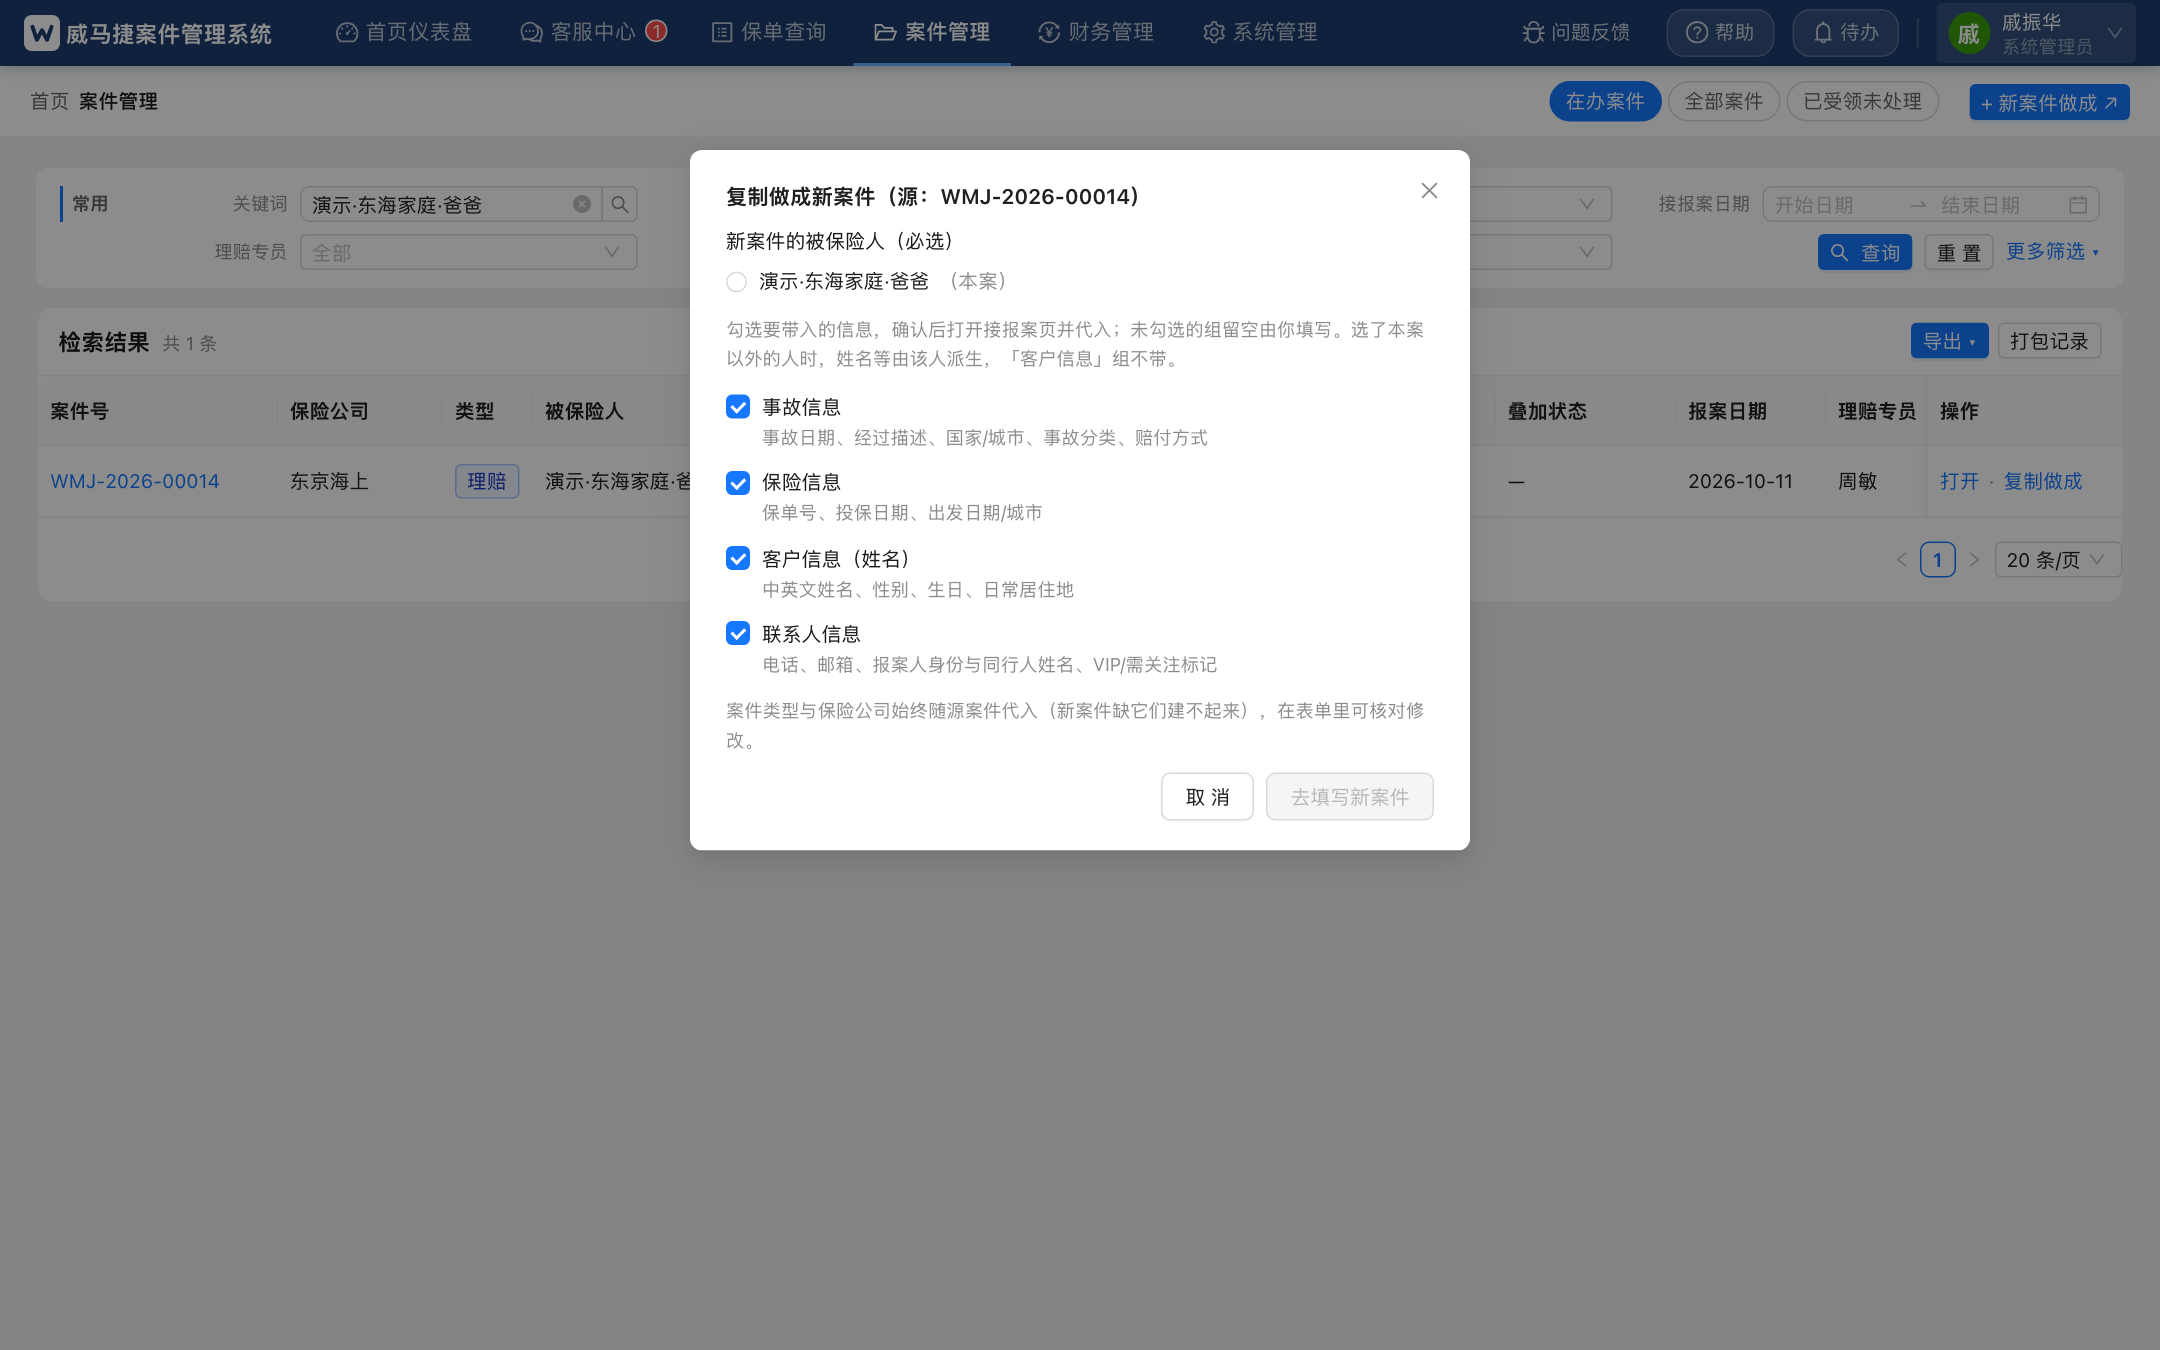
Task: Open the 20 条/页 page size dropdown
Action: point(2057,560)
